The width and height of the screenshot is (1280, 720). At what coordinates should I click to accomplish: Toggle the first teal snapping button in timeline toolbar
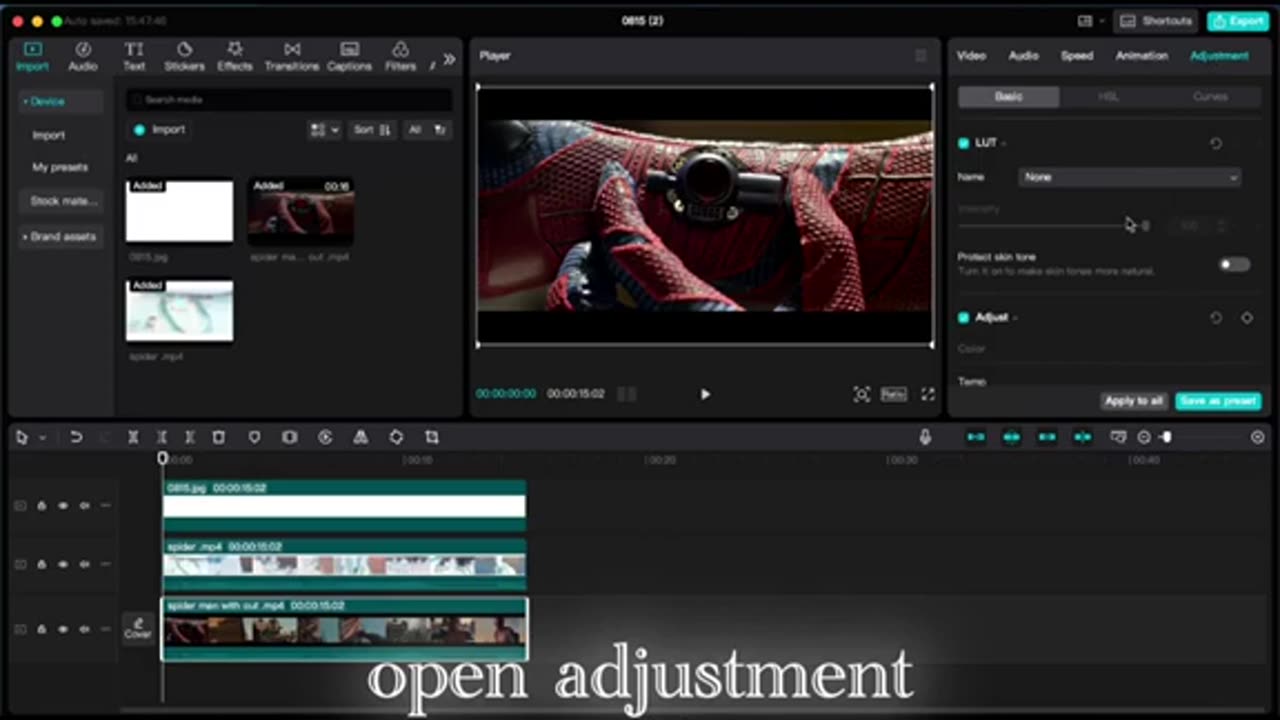[x=976, y=437]
